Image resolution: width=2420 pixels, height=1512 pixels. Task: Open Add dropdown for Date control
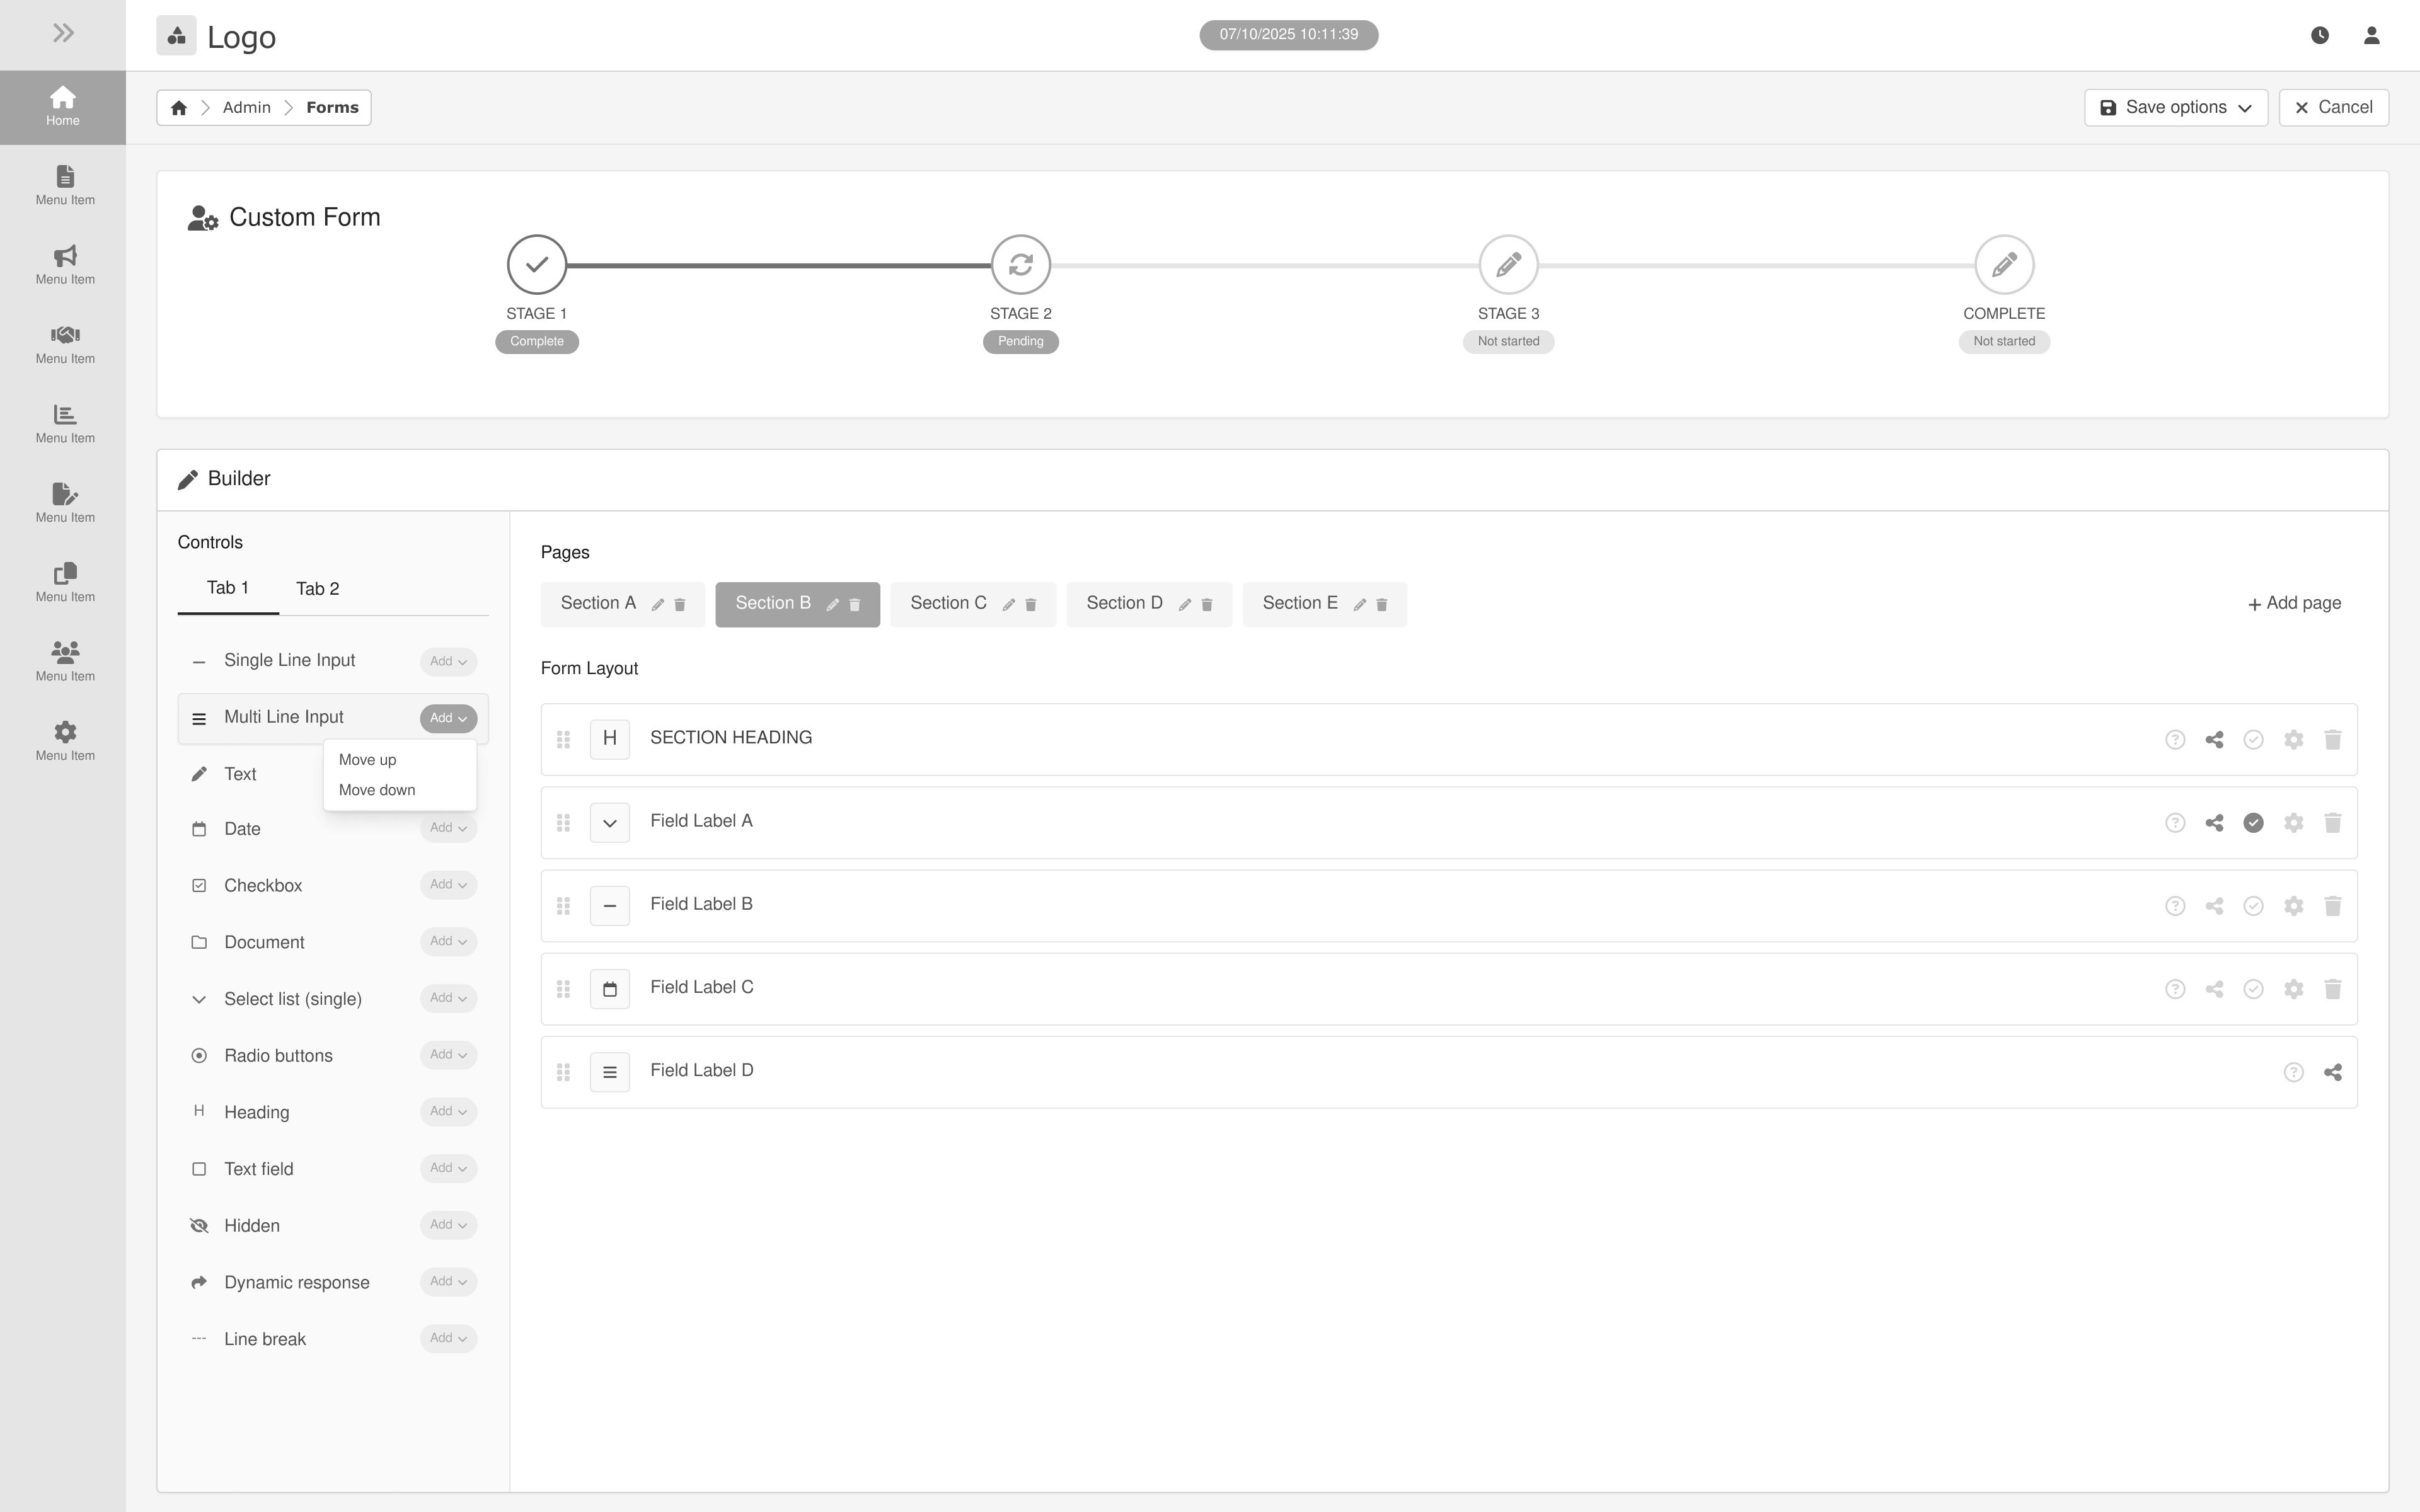click(448, 828)
